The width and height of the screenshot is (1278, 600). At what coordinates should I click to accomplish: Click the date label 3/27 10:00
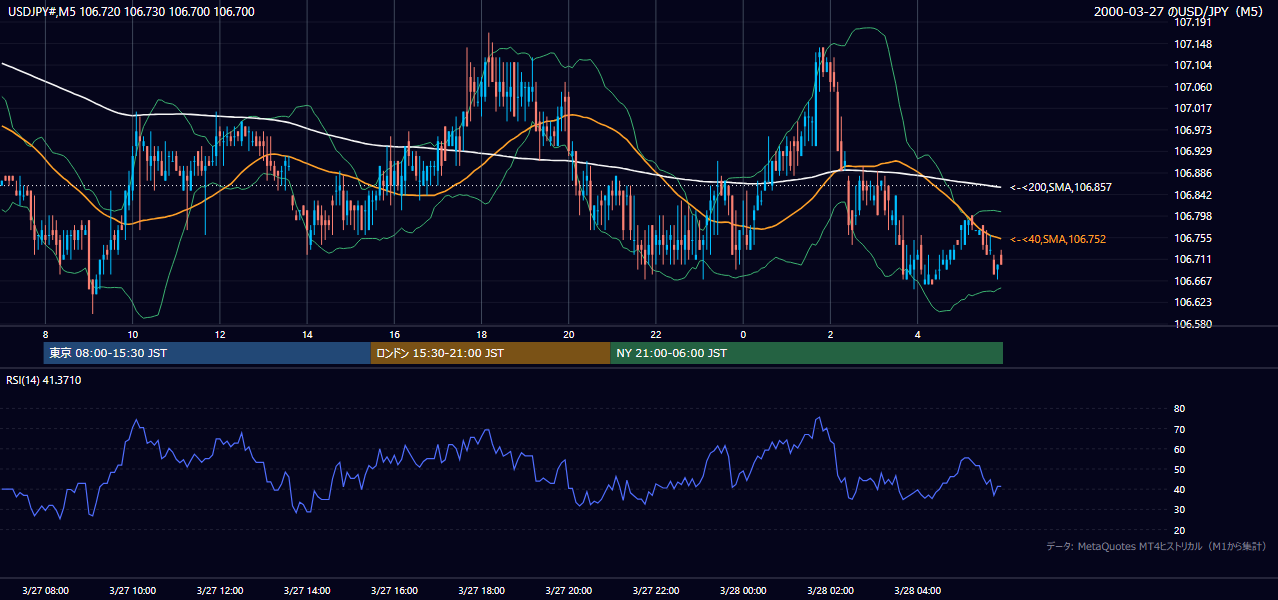pyautogui.click(x=133, y=590)
